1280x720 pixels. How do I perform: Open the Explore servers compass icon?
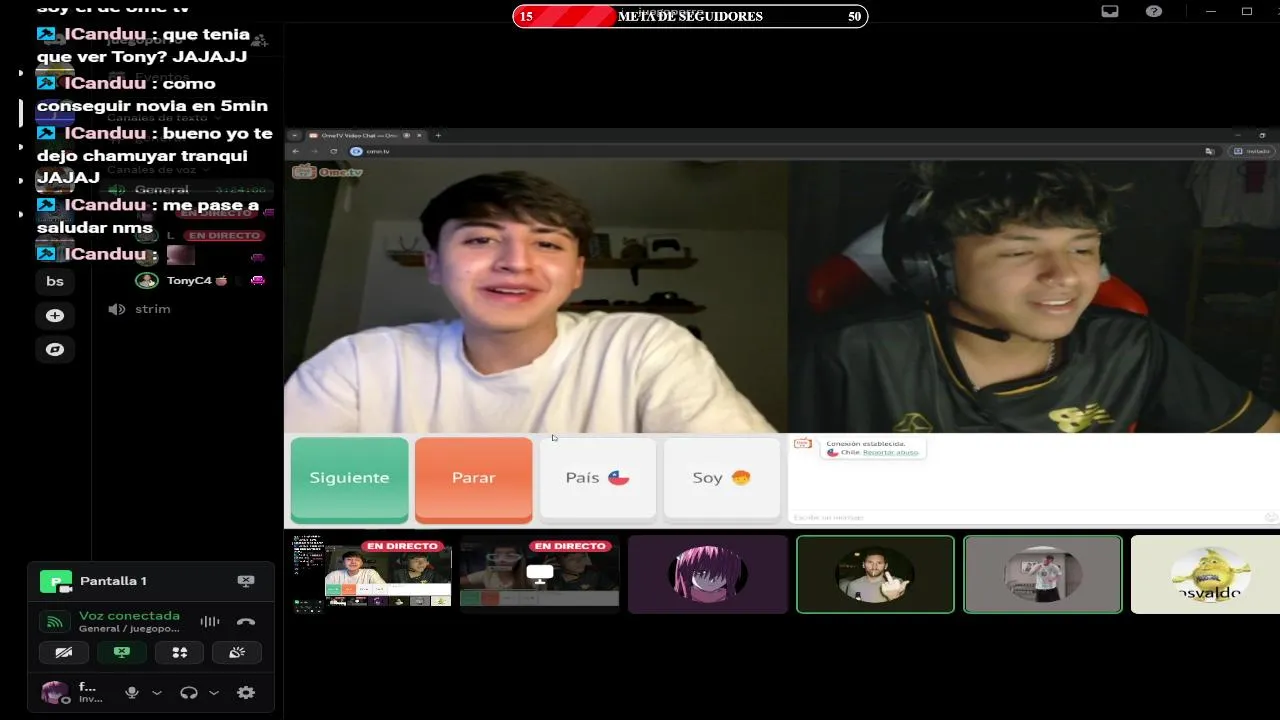(55, 349)
